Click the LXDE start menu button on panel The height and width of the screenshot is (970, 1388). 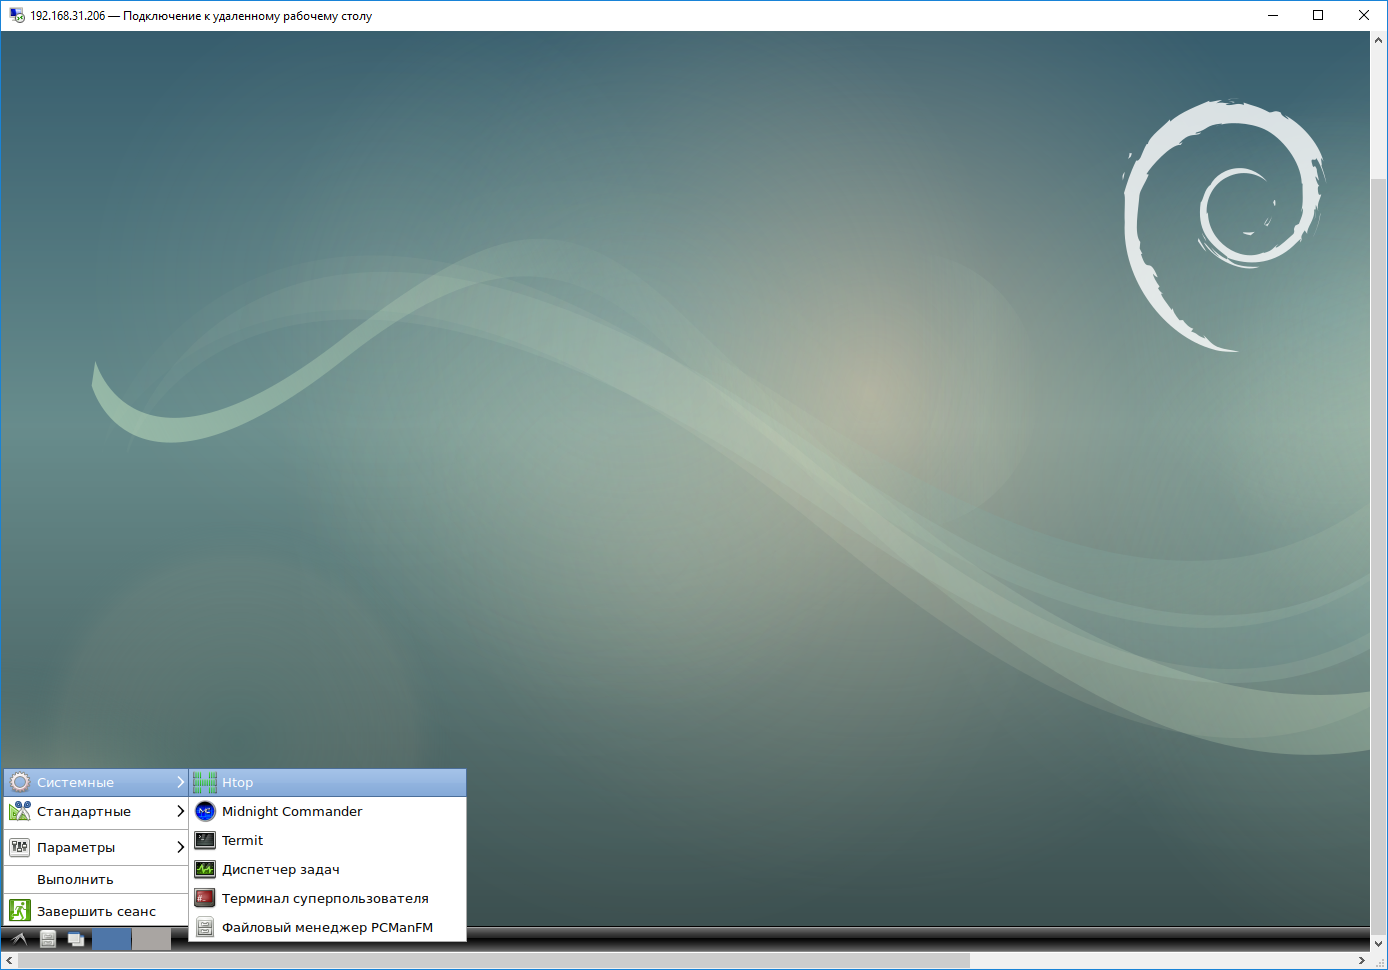click(x=19, y=939)
